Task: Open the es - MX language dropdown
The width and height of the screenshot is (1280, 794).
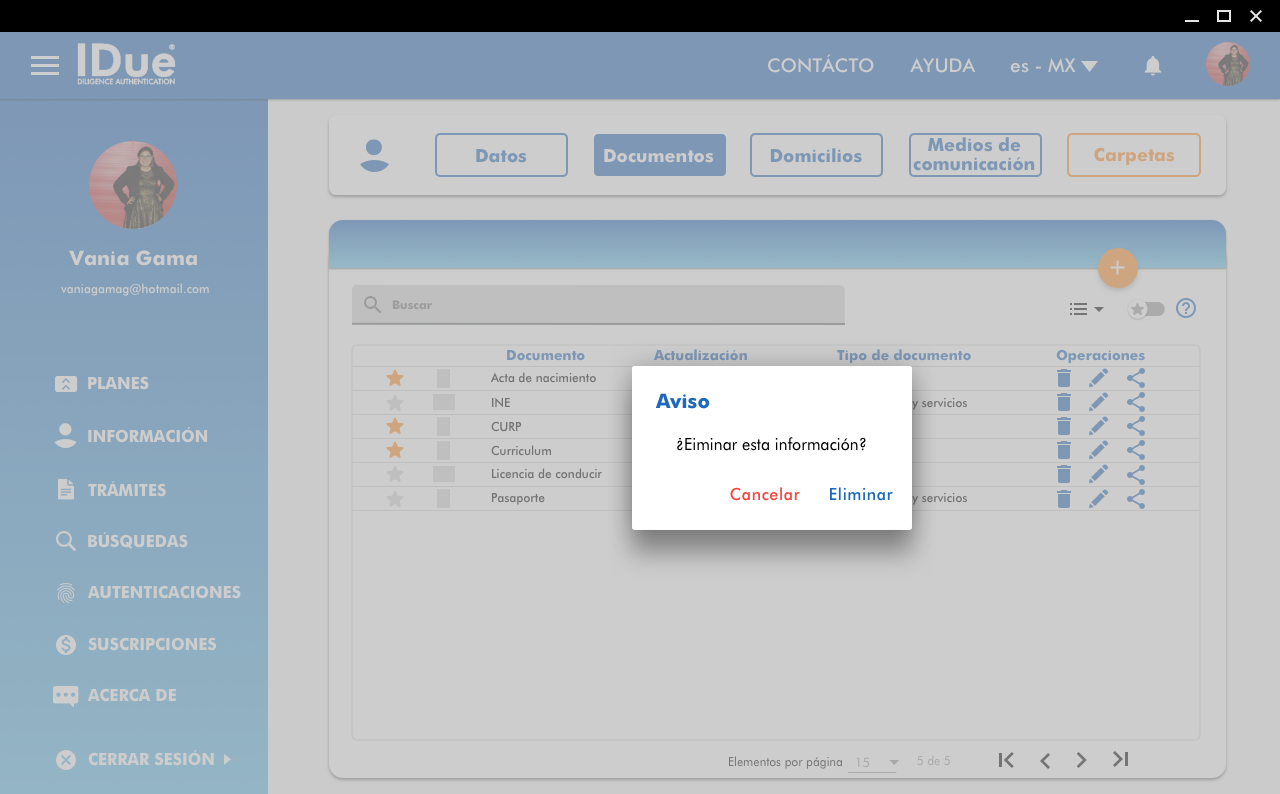Action: (x=1053, y=66)
